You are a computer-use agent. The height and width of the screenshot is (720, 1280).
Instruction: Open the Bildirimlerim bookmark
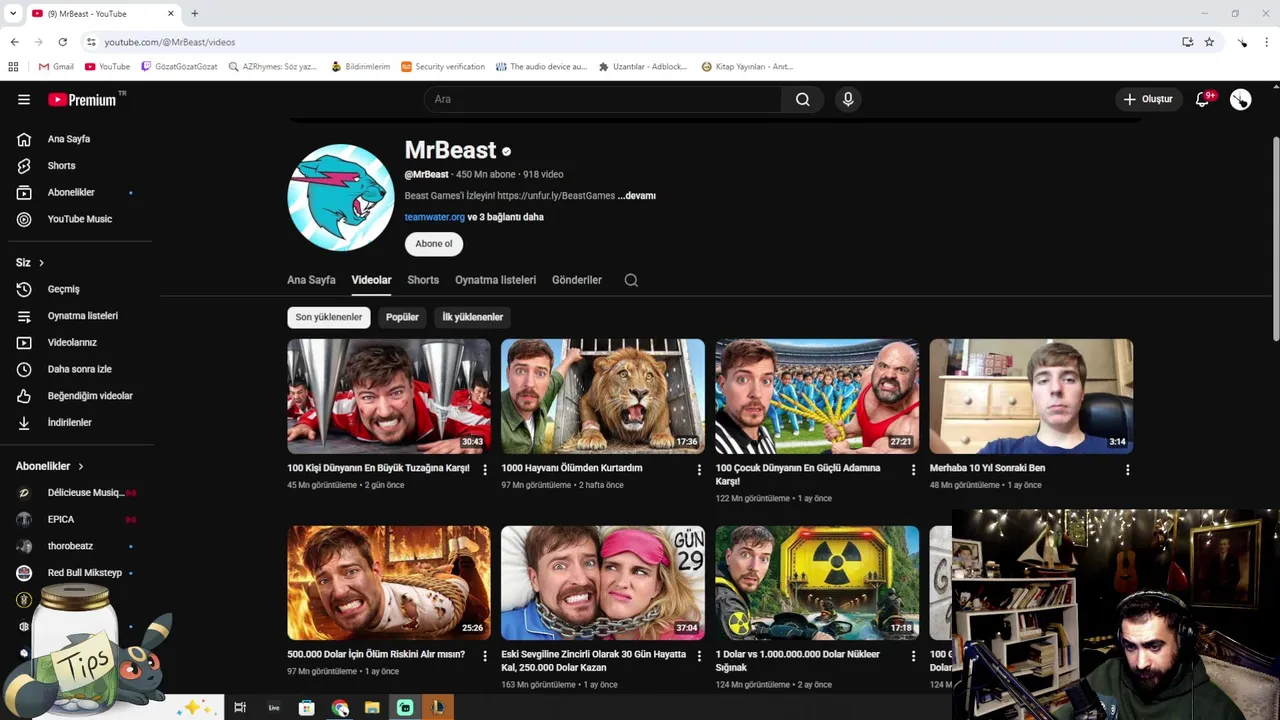[360, 67]
